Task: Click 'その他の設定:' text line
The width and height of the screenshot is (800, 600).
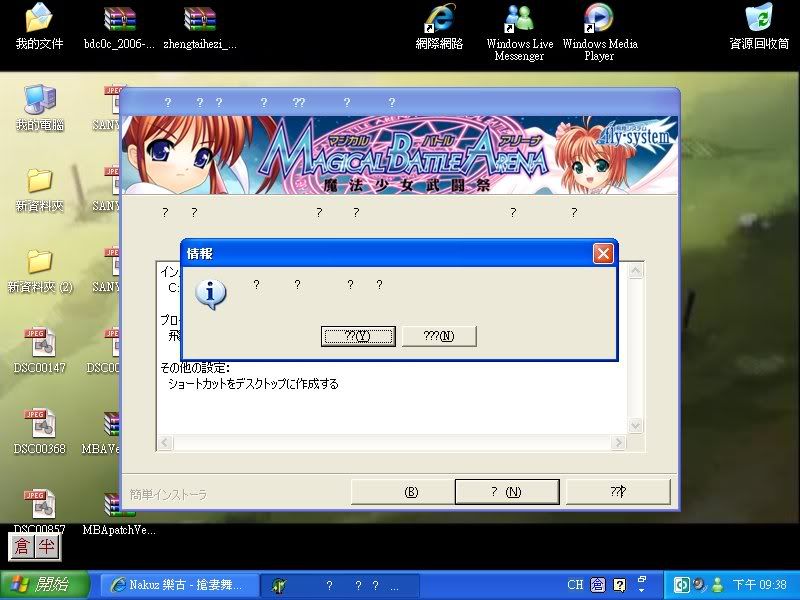Action: [195, 368]
